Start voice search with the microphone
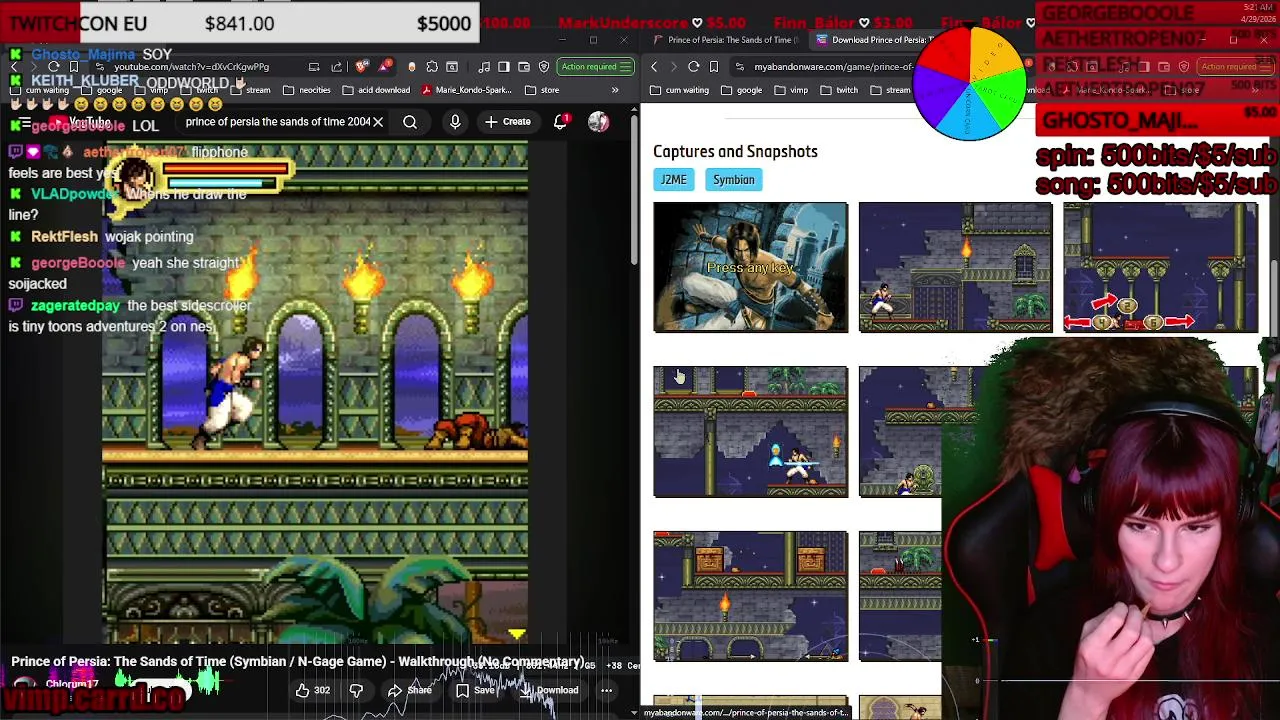Viewport: 1280px width, 720px height. pyautogui.click(x=455, y=122)
